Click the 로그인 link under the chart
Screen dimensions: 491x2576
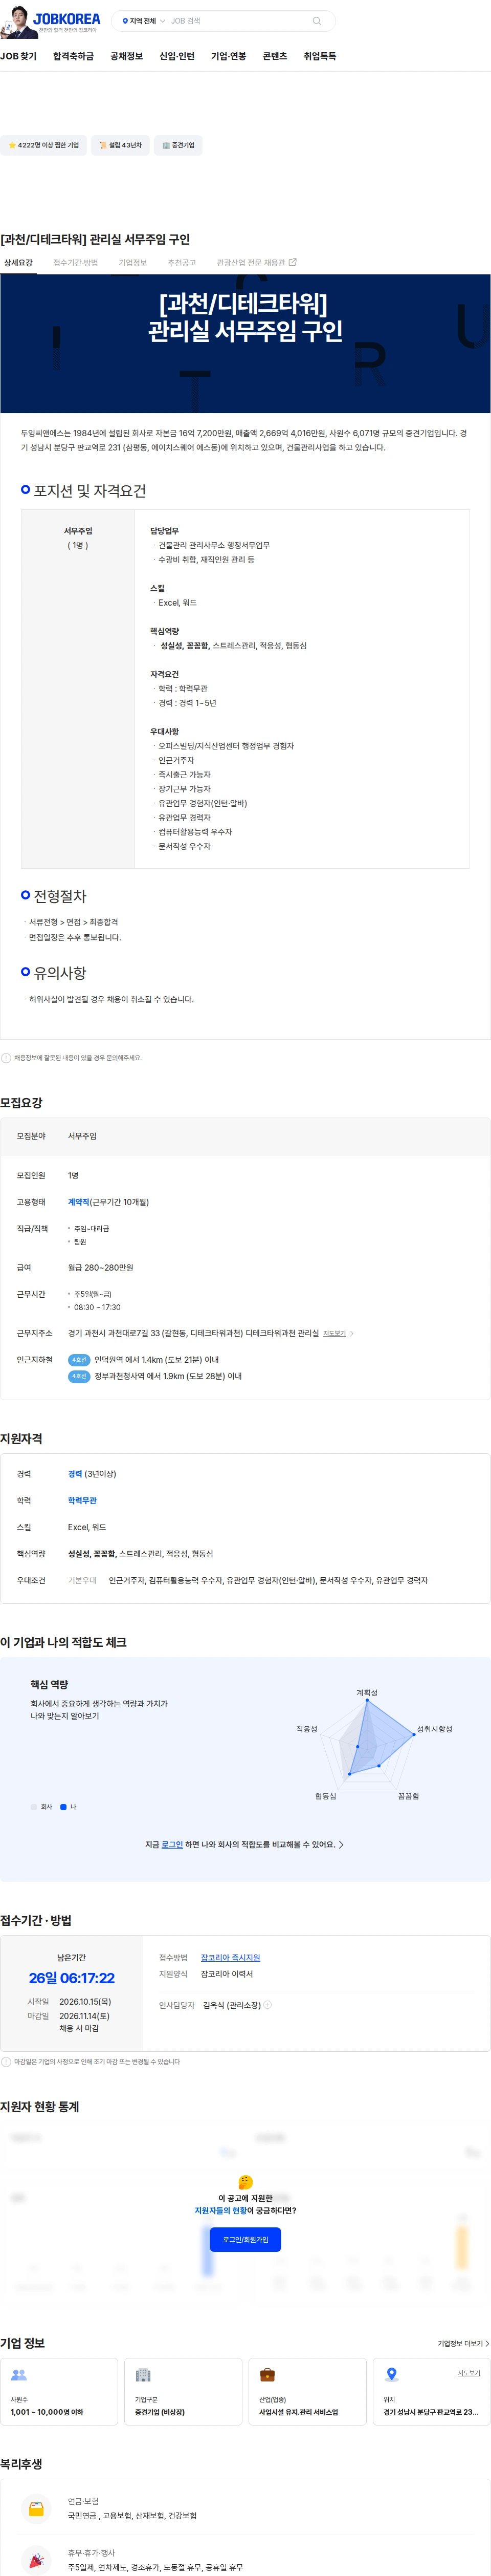tap(172, 1844)
